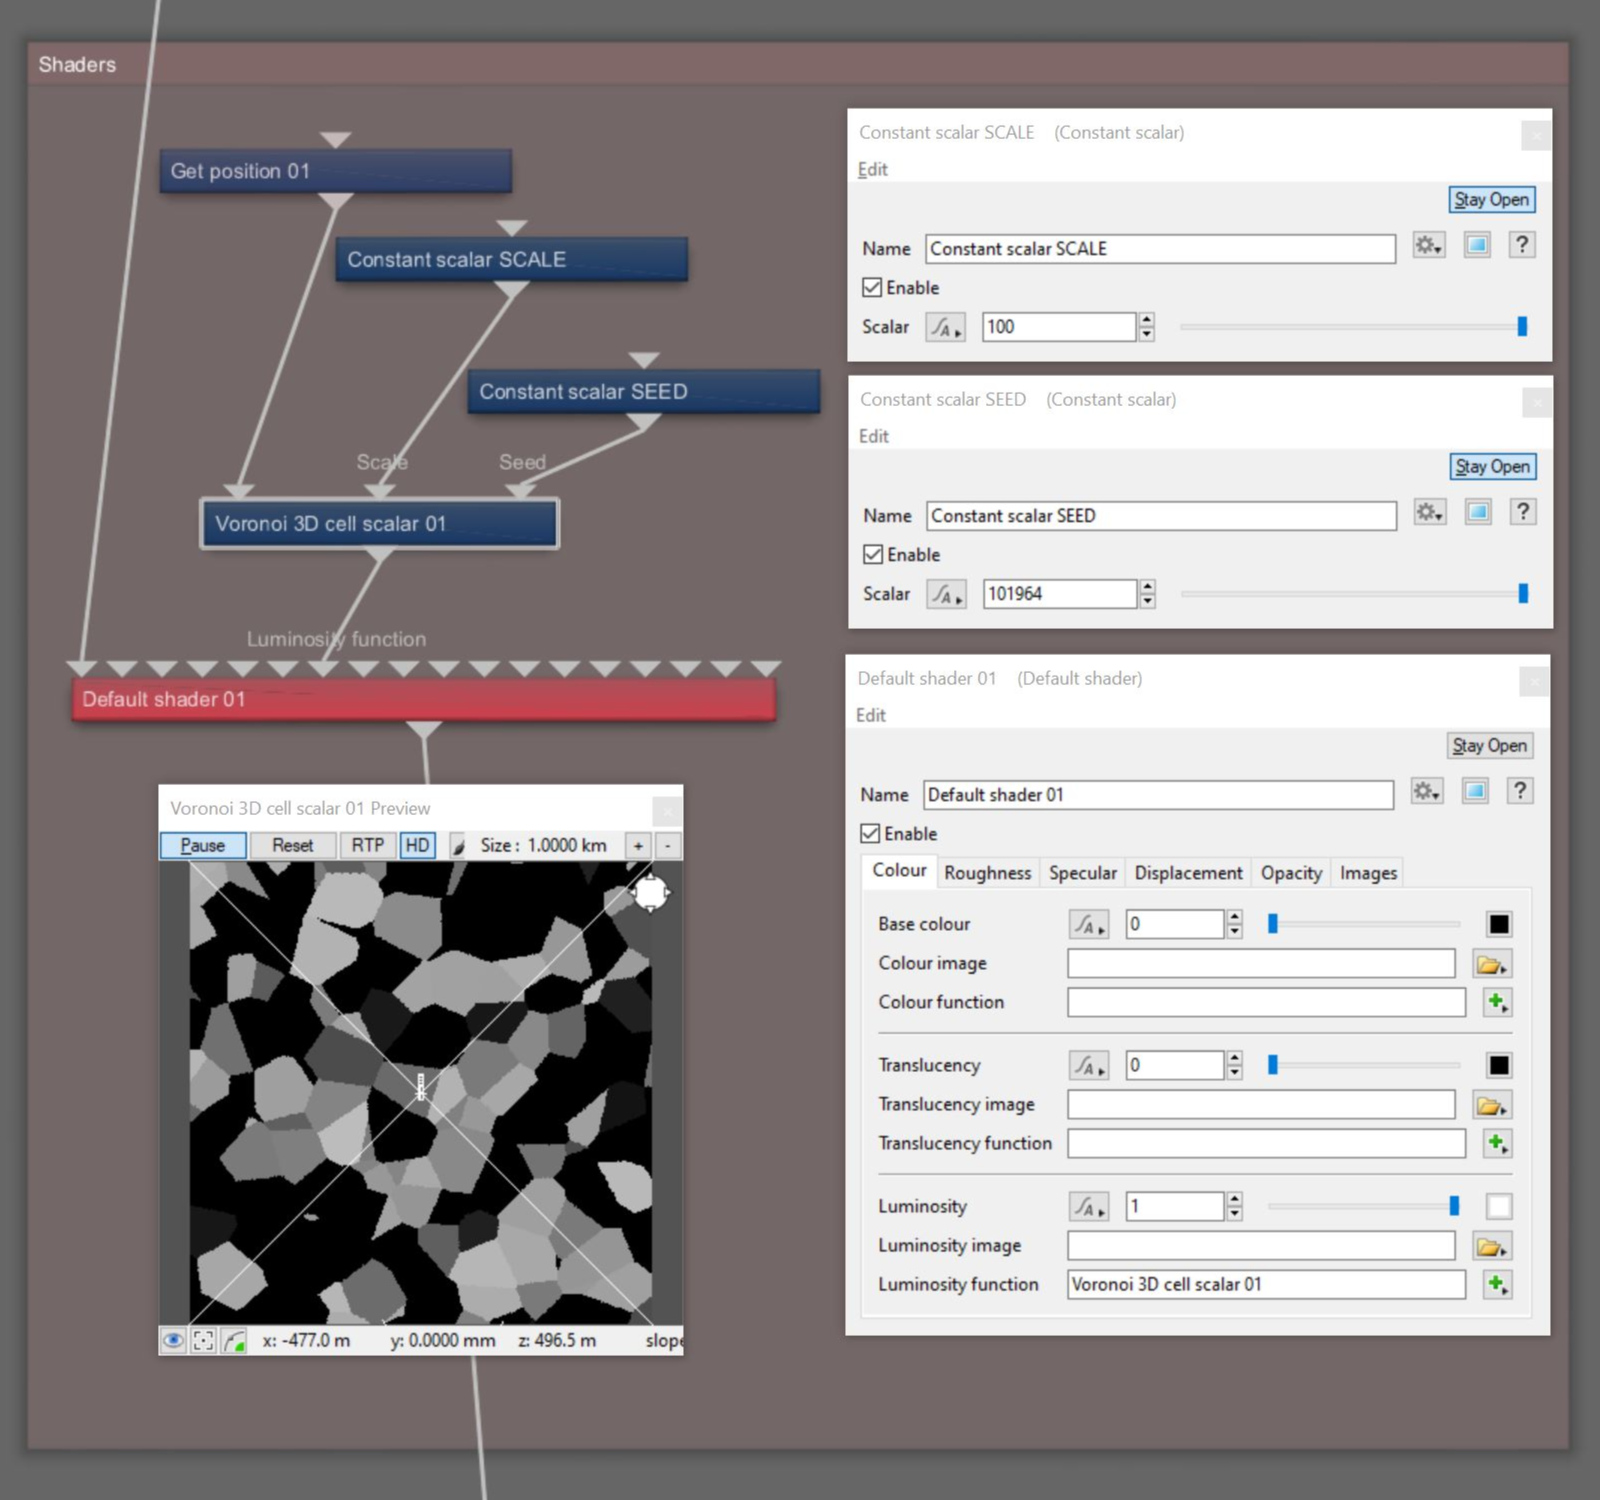Switch to the Specular tab
This screenshot has height=1500, width=1600.
click(1083, 873)
